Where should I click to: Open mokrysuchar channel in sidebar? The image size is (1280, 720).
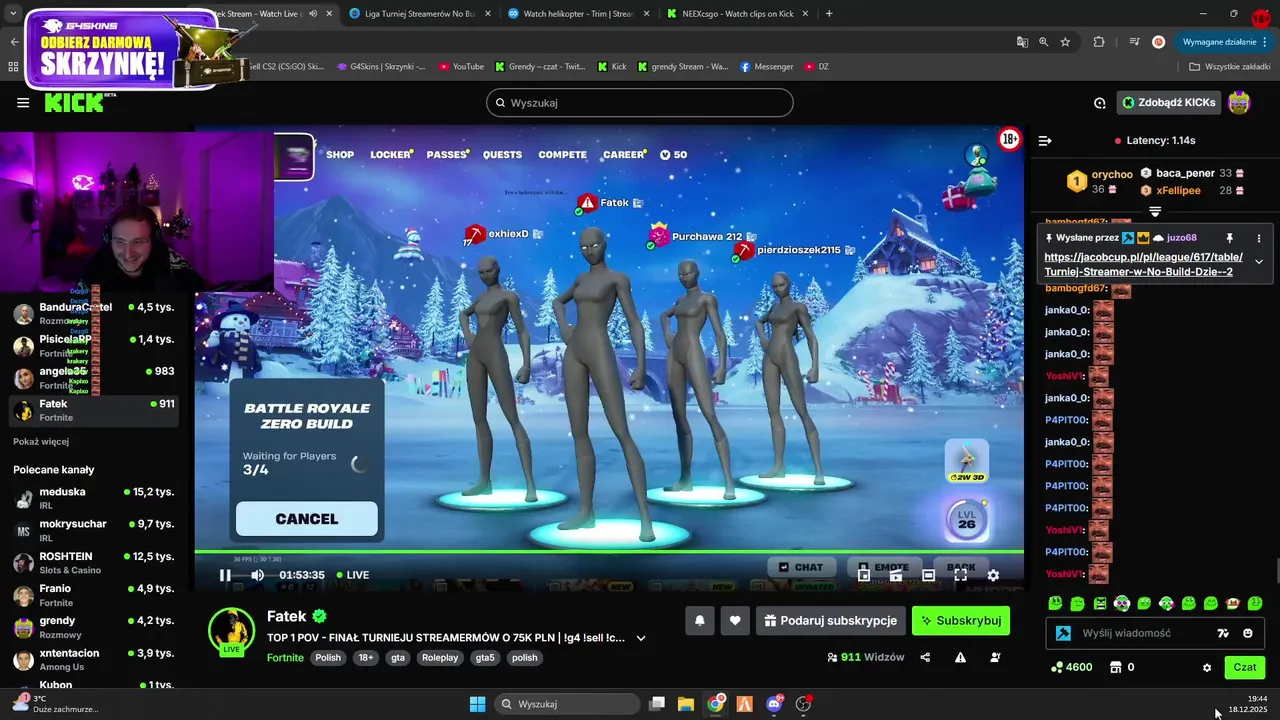tap(95, 530)
